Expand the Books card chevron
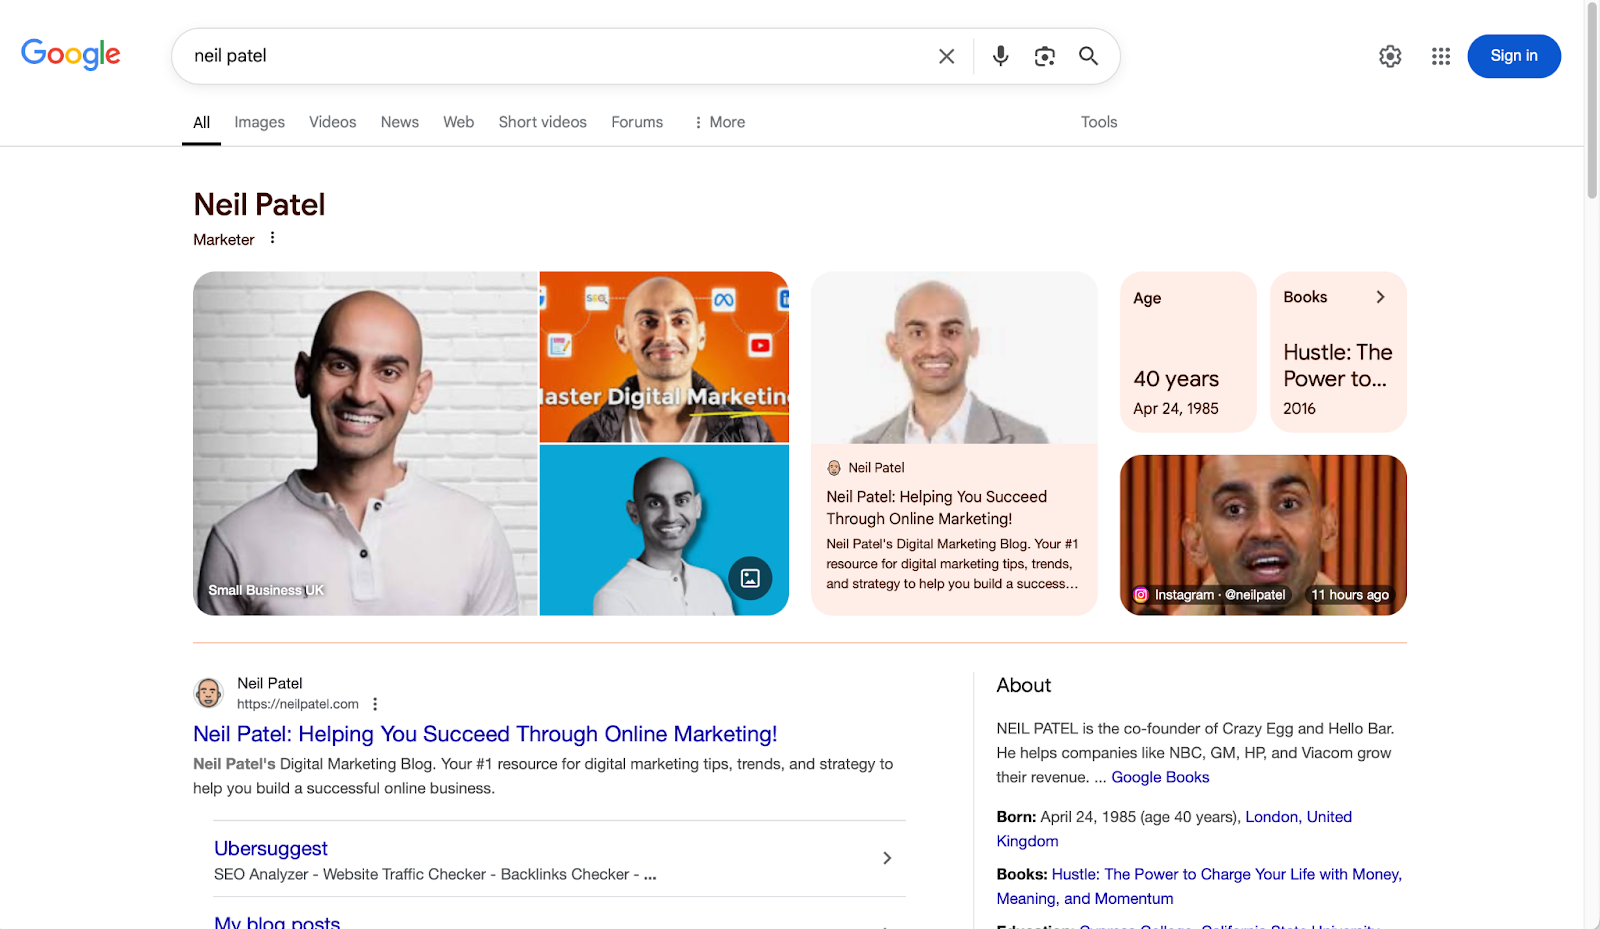 [1380, 297]
